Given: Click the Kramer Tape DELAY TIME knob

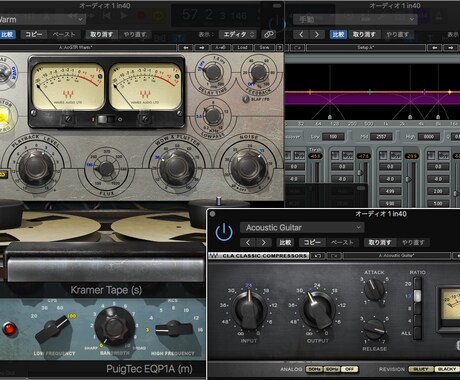Looking at the screenshot, I should 212,73.
